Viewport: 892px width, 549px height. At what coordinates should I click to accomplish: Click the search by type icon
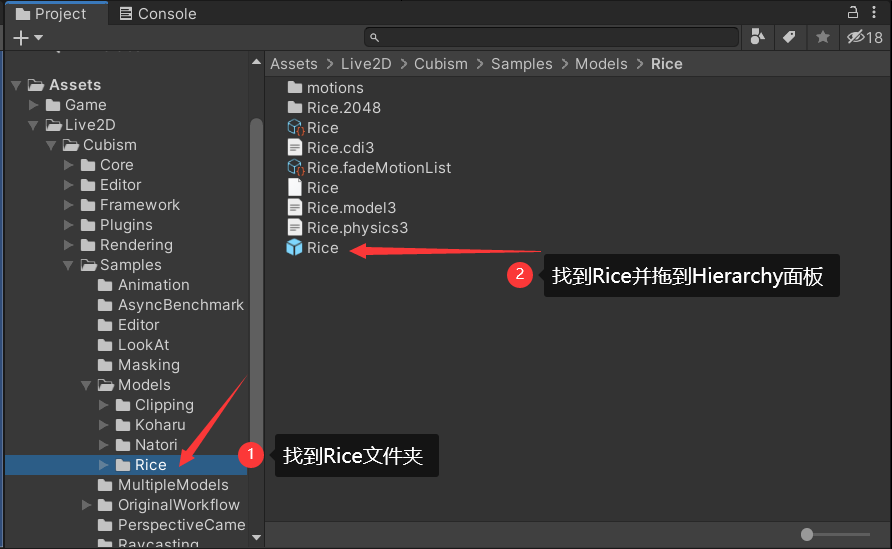757,37
